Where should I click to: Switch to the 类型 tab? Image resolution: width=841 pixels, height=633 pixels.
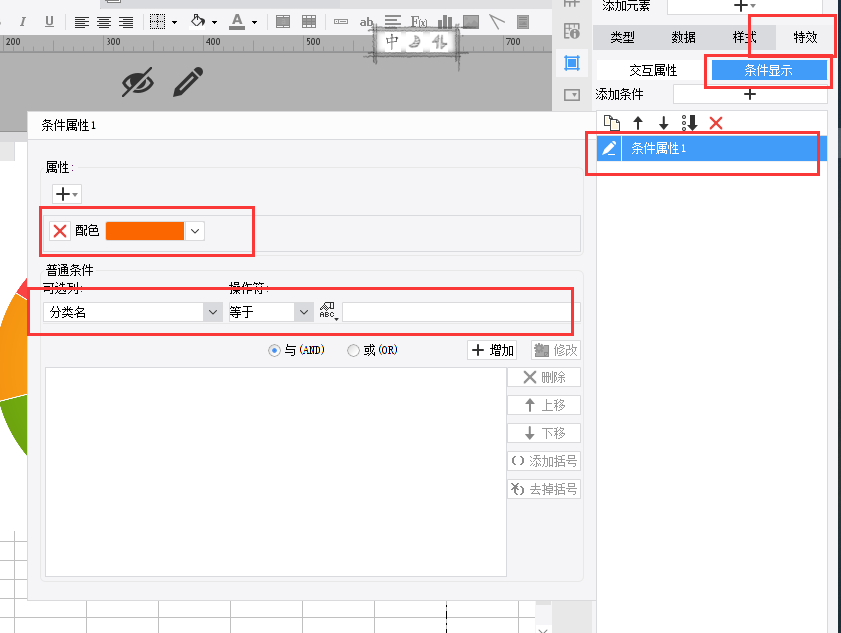622,37
